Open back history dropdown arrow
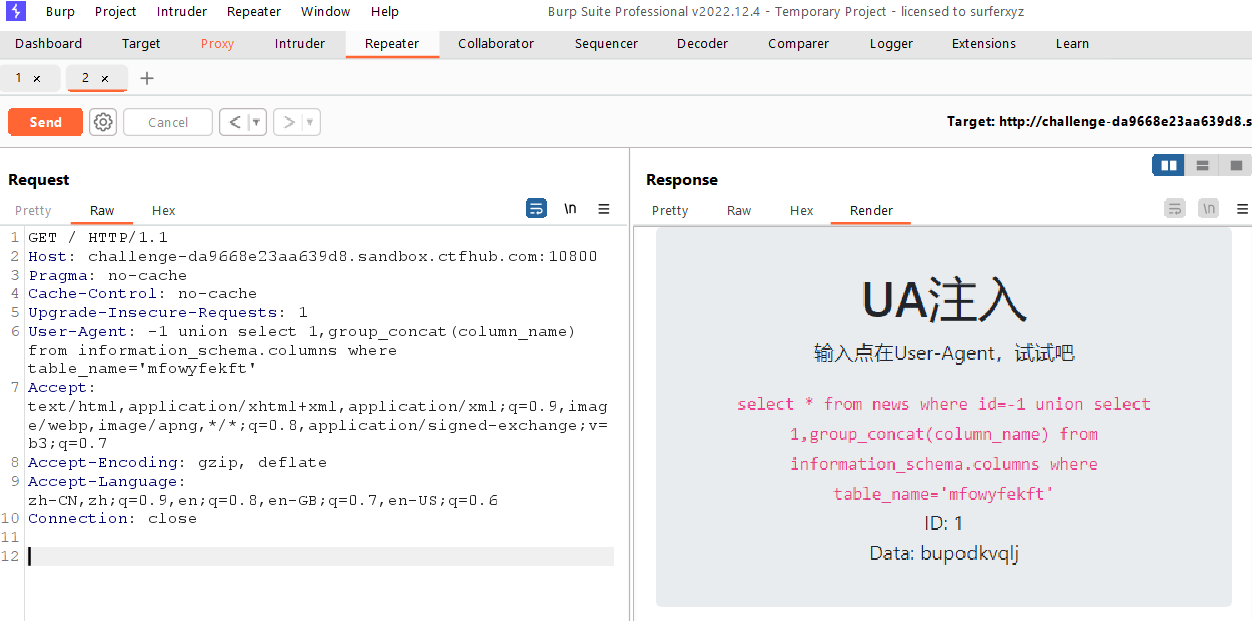Viewport: 1252px width, 621px height. (x=257, y=122)
